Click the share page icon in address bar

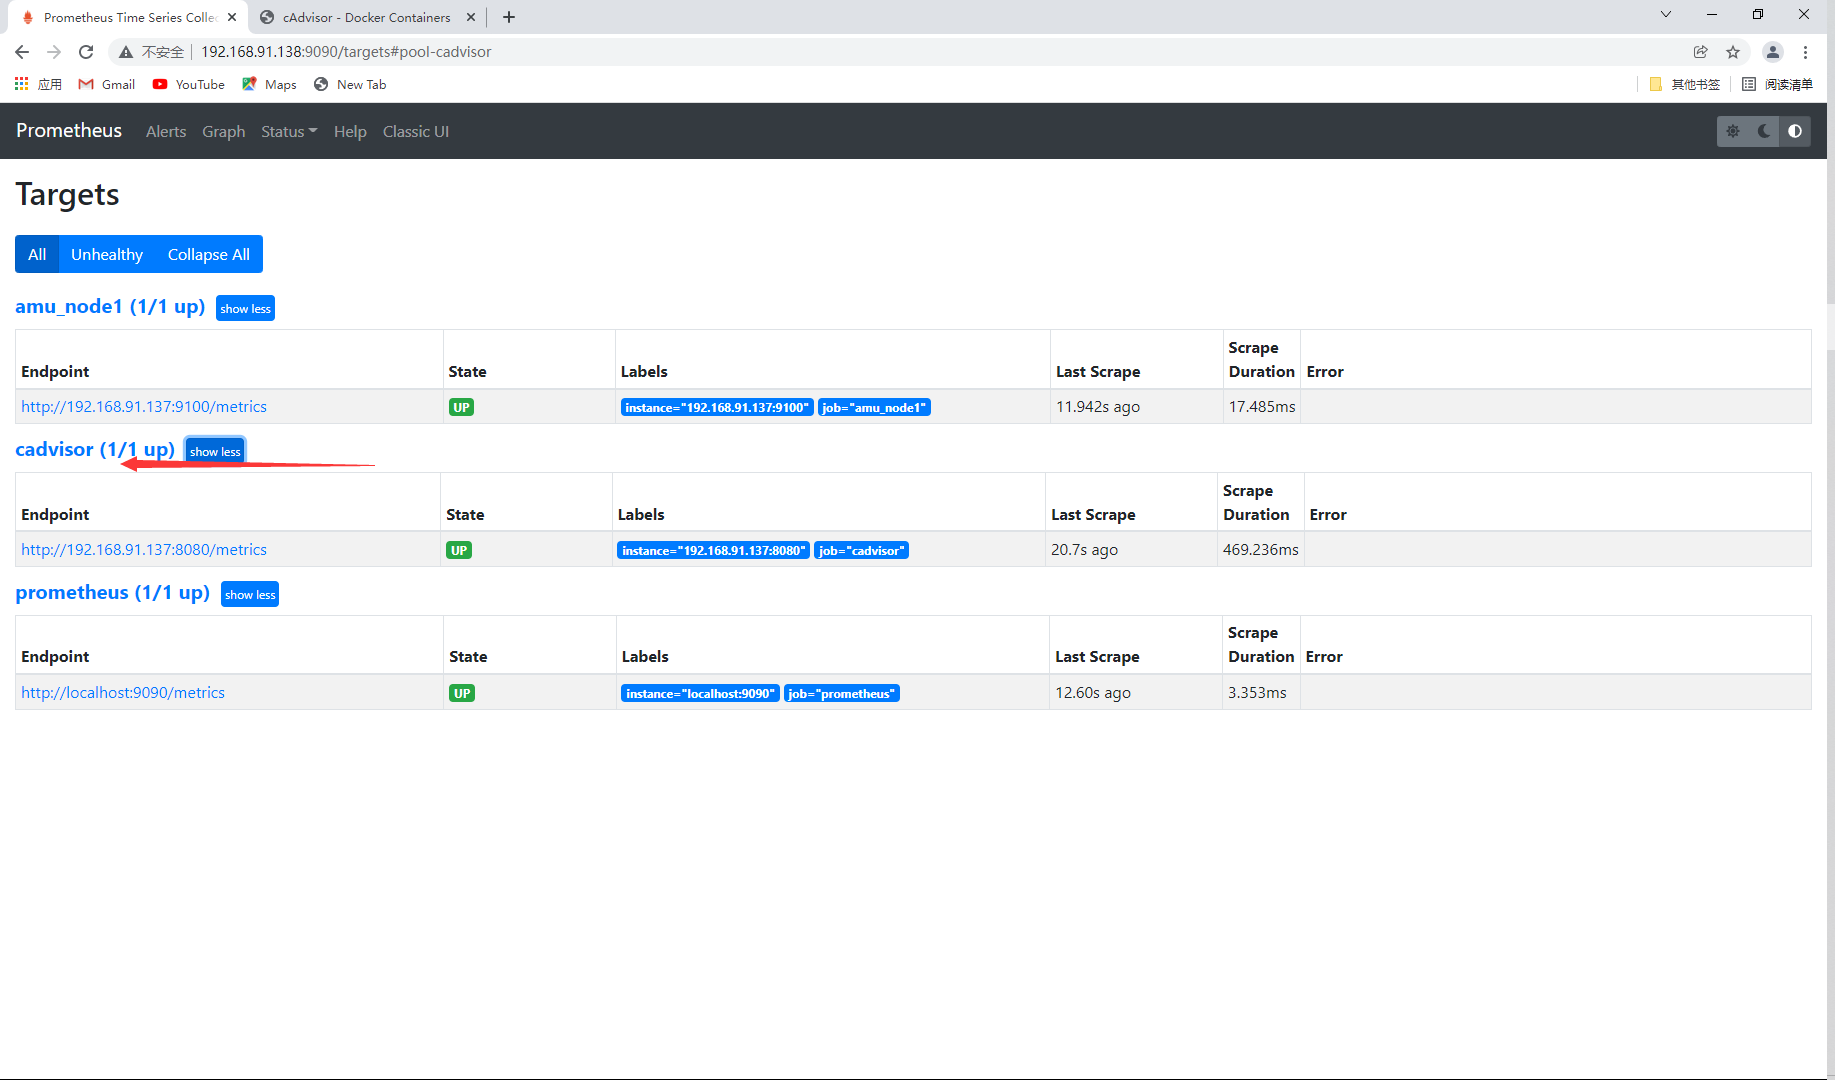tap(1701, 52)
